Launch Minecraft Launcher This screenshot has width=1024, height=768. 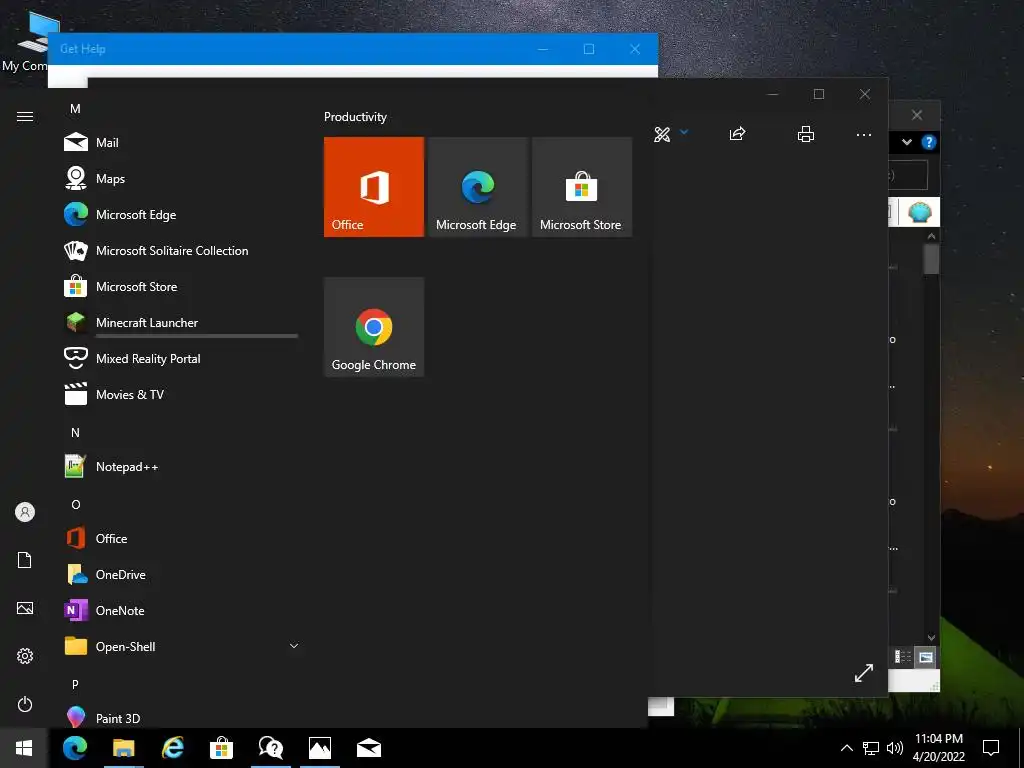coord(180,322)
